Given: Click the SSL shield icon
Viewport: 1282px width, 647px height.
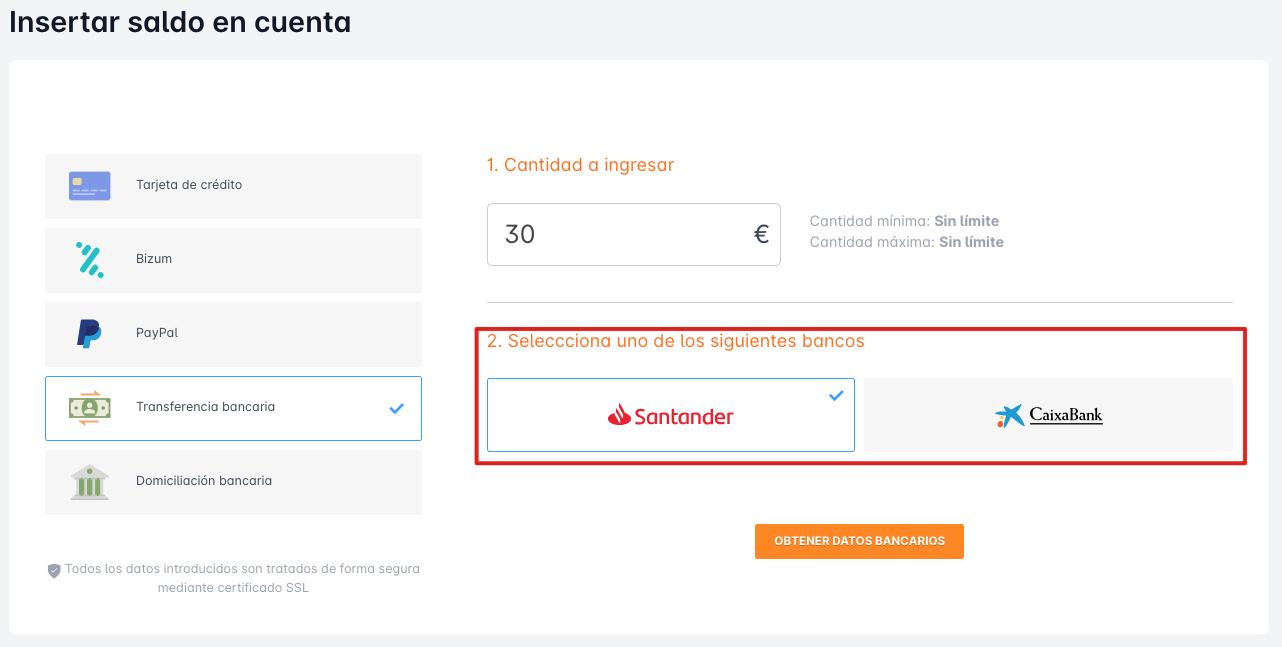Looking at the screenshot, I should [54, 570].
